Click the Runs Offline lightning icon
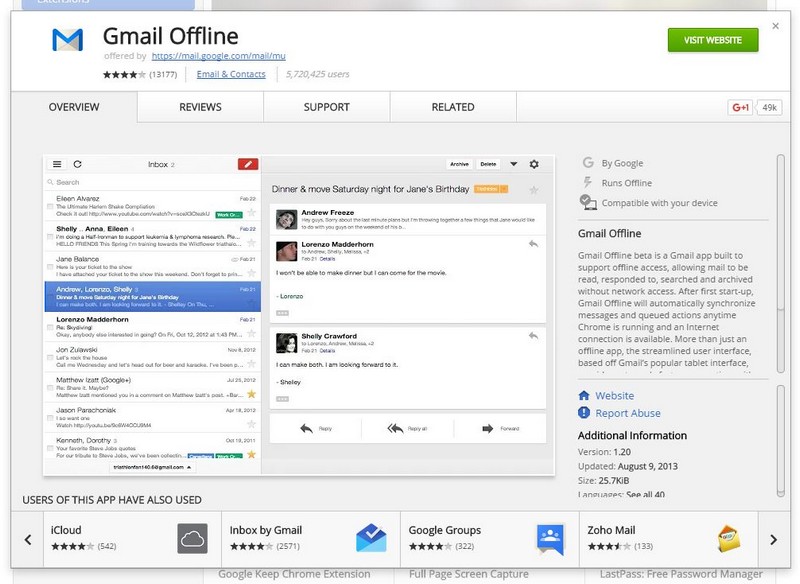 pos(588,182)
